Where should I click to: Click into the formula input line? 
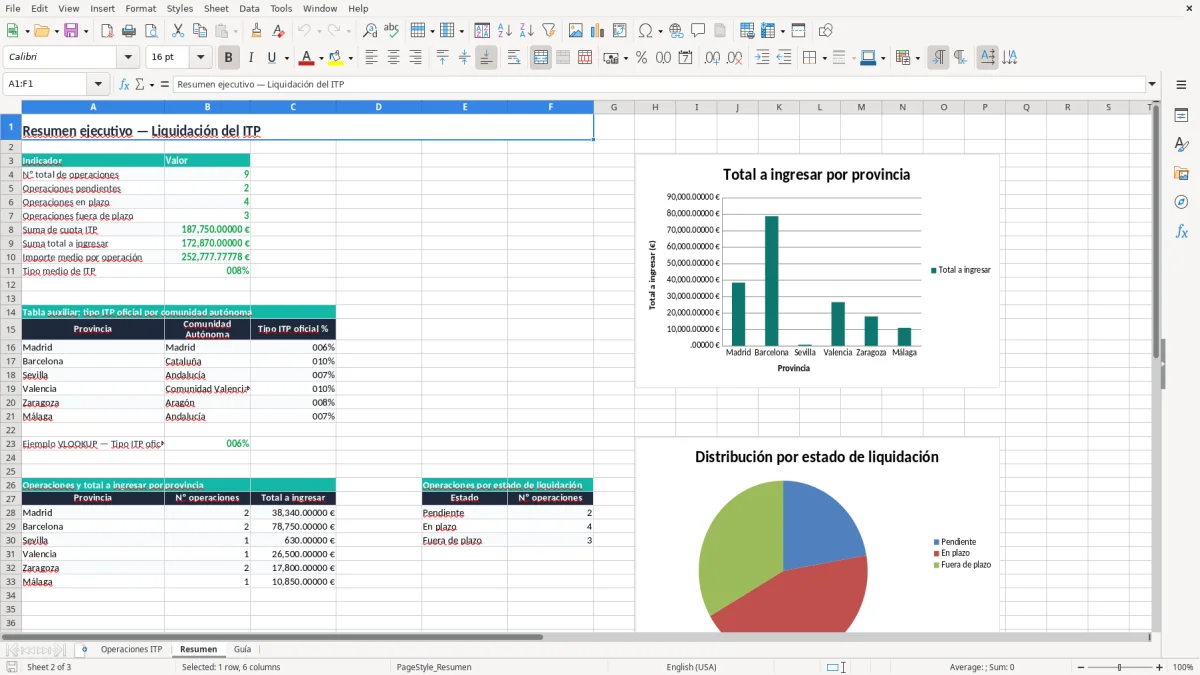click(x=658, y=85)
